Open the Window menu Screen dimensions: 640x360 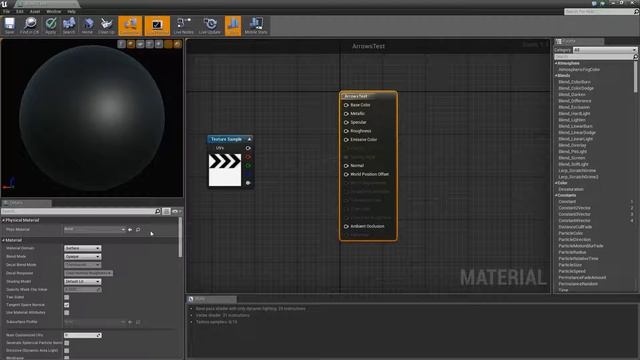point(53,12)
